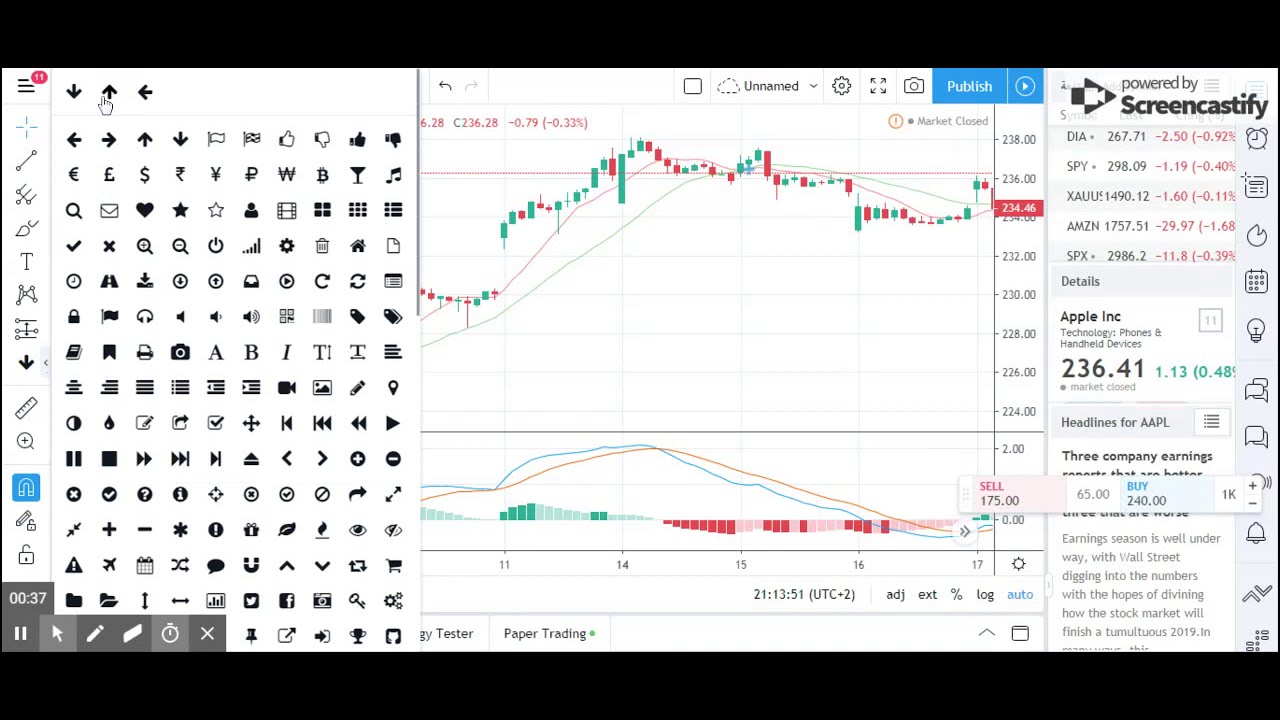Select the recently used up-arrow icon

click(x=109, y=92)
